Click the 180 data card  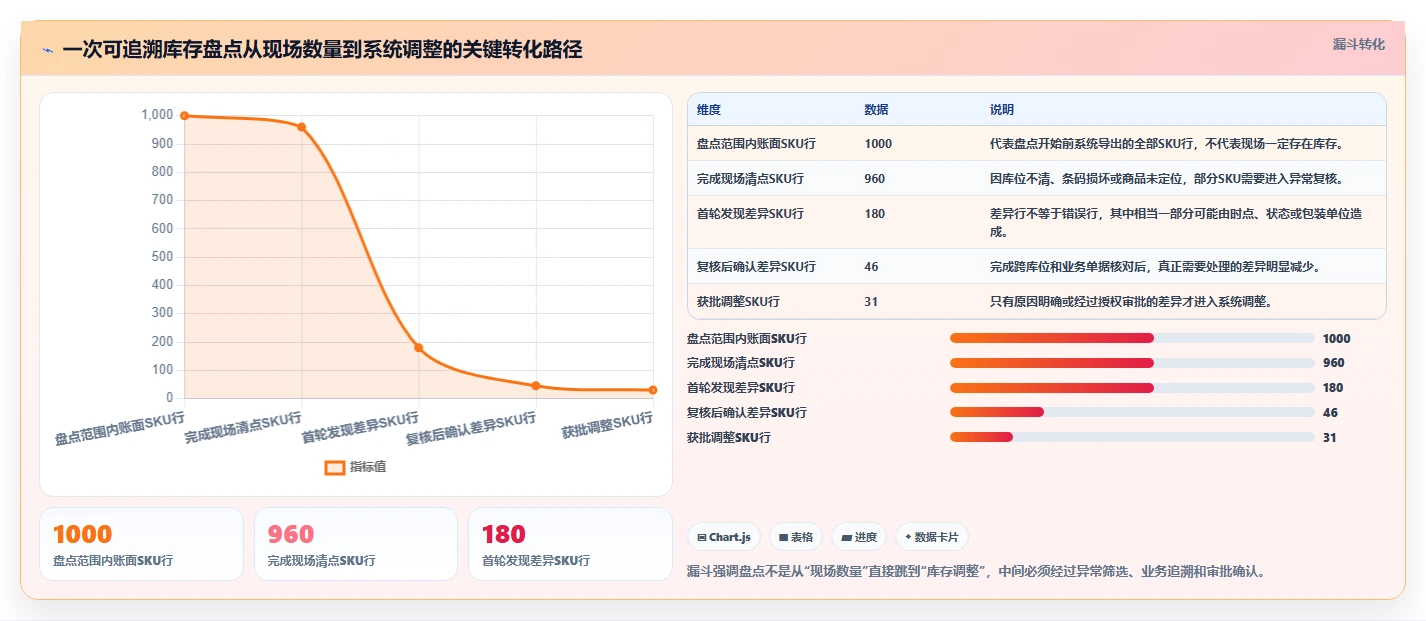pyautogui.click(x=570, y=544)
